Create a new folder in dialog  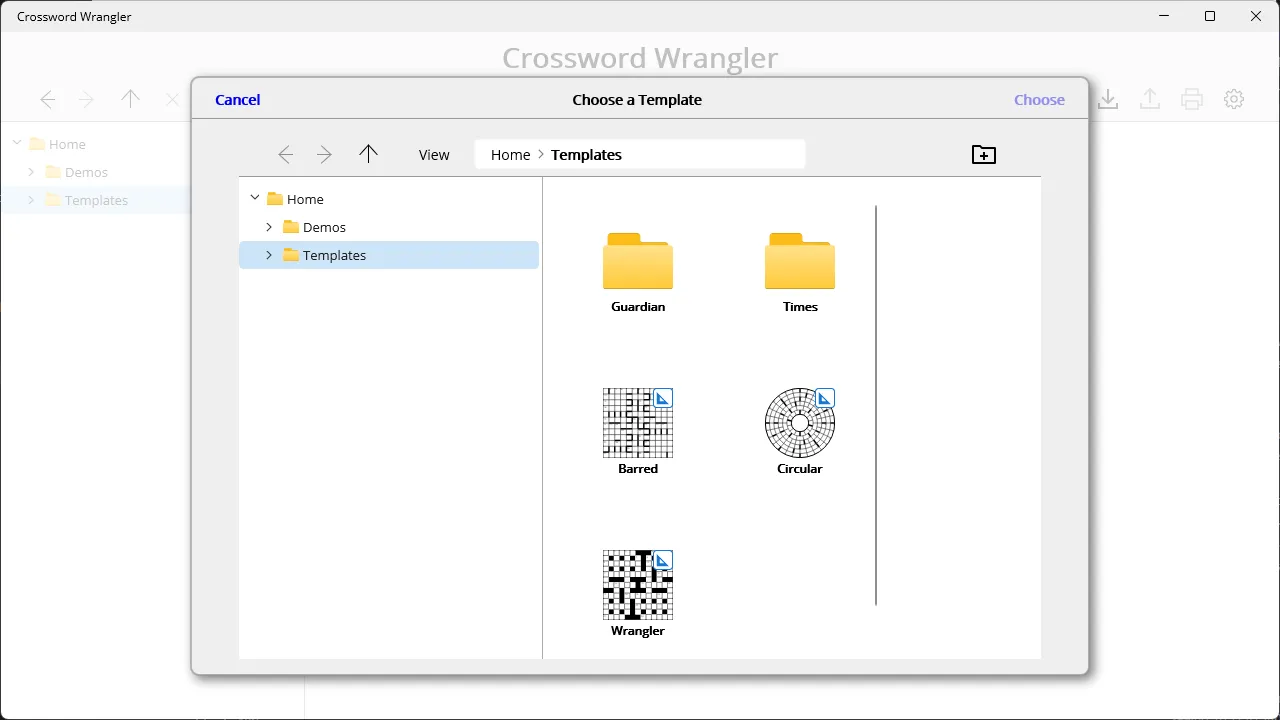coord(984,155)
